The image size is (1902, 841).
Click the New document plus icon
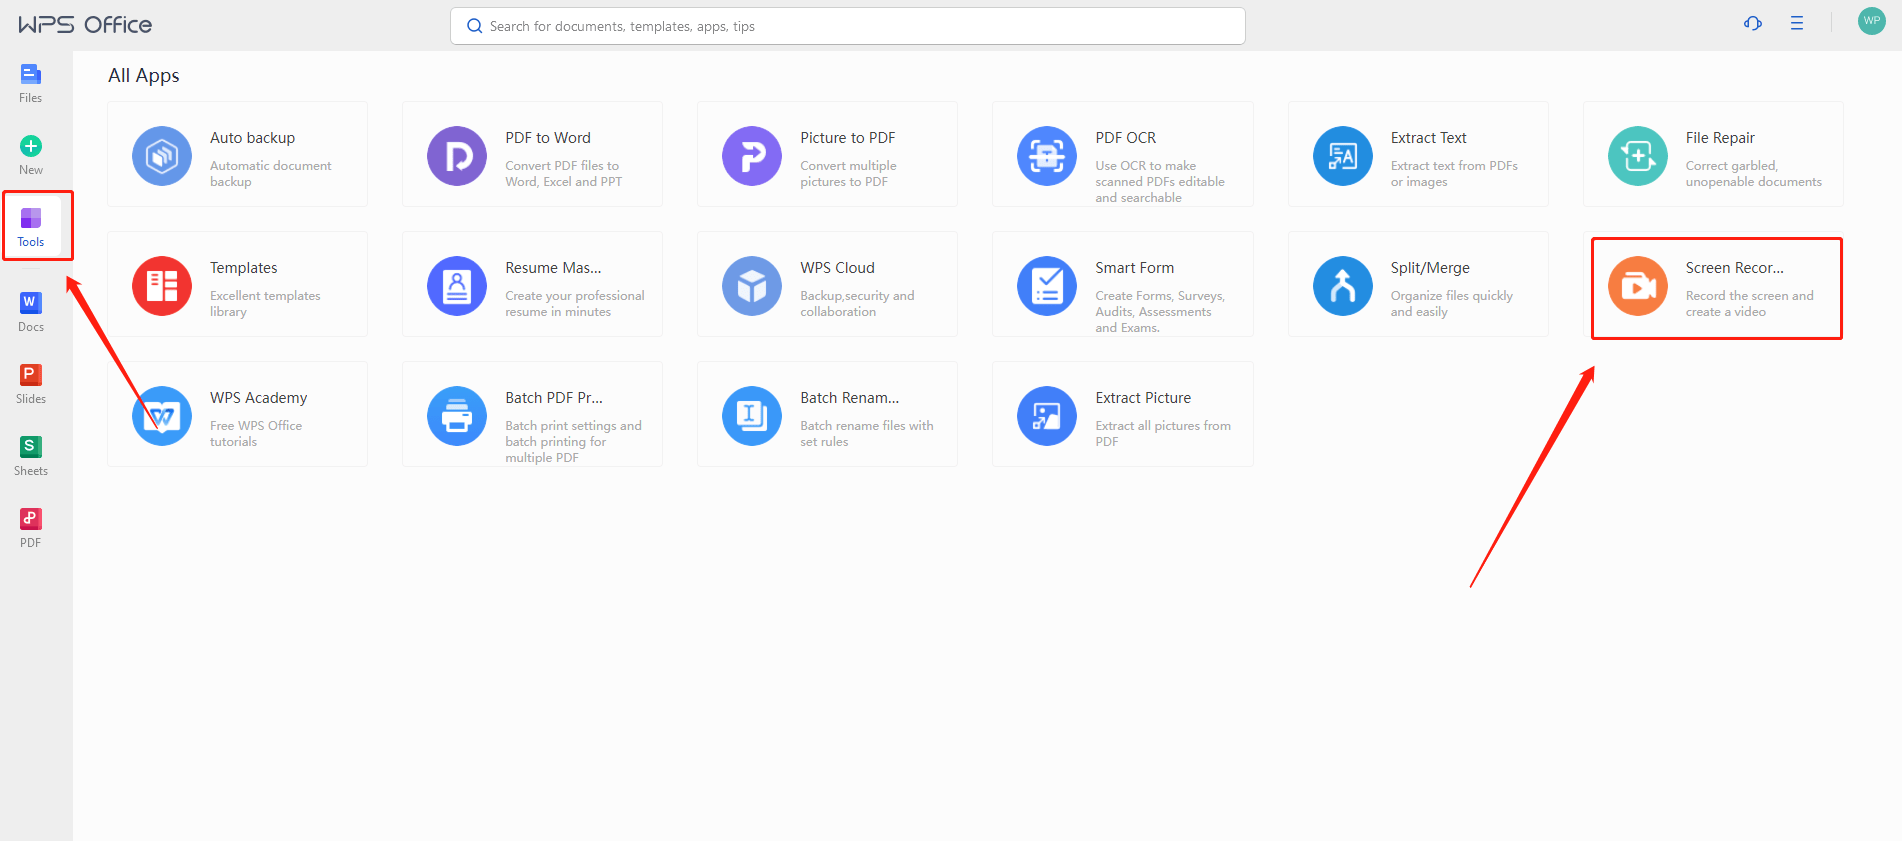pyautogui.click(x=31, y=146)
